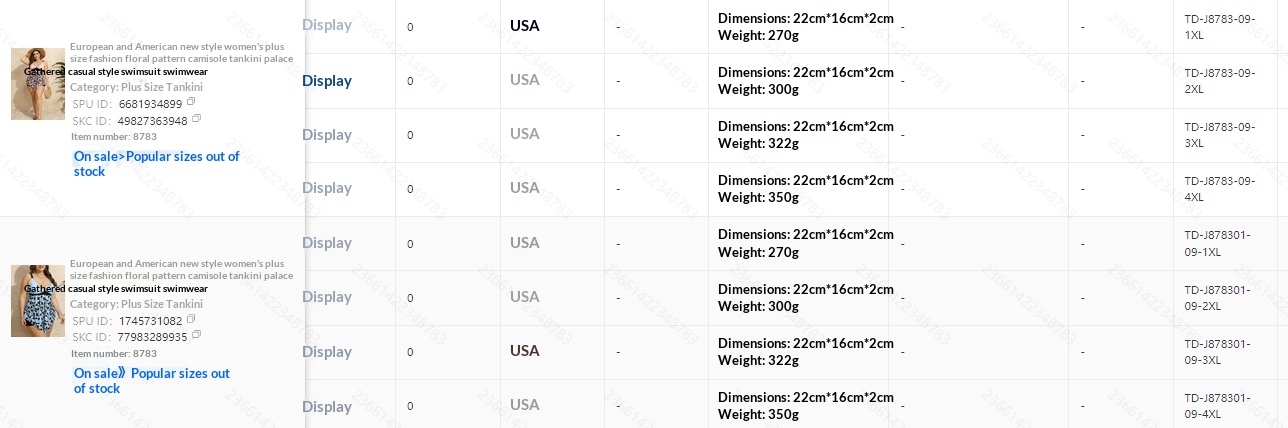Select SKU code TD-J8783-09-2XL
The height and width of the screenshot is (428, 1288).
pos(1218,80)
